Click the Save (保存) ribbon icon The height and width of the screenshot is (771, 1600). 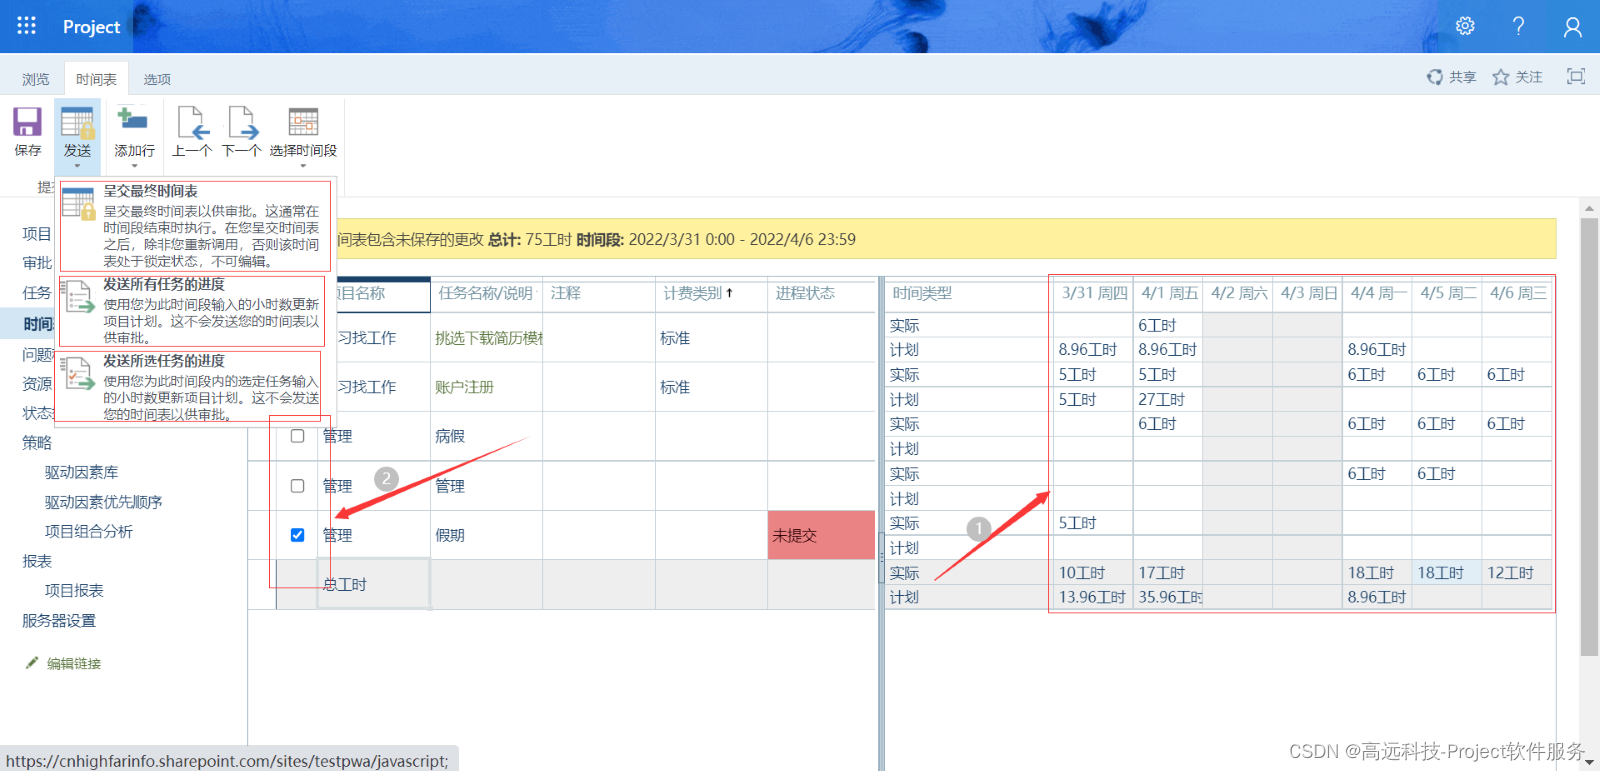point(27,122)
